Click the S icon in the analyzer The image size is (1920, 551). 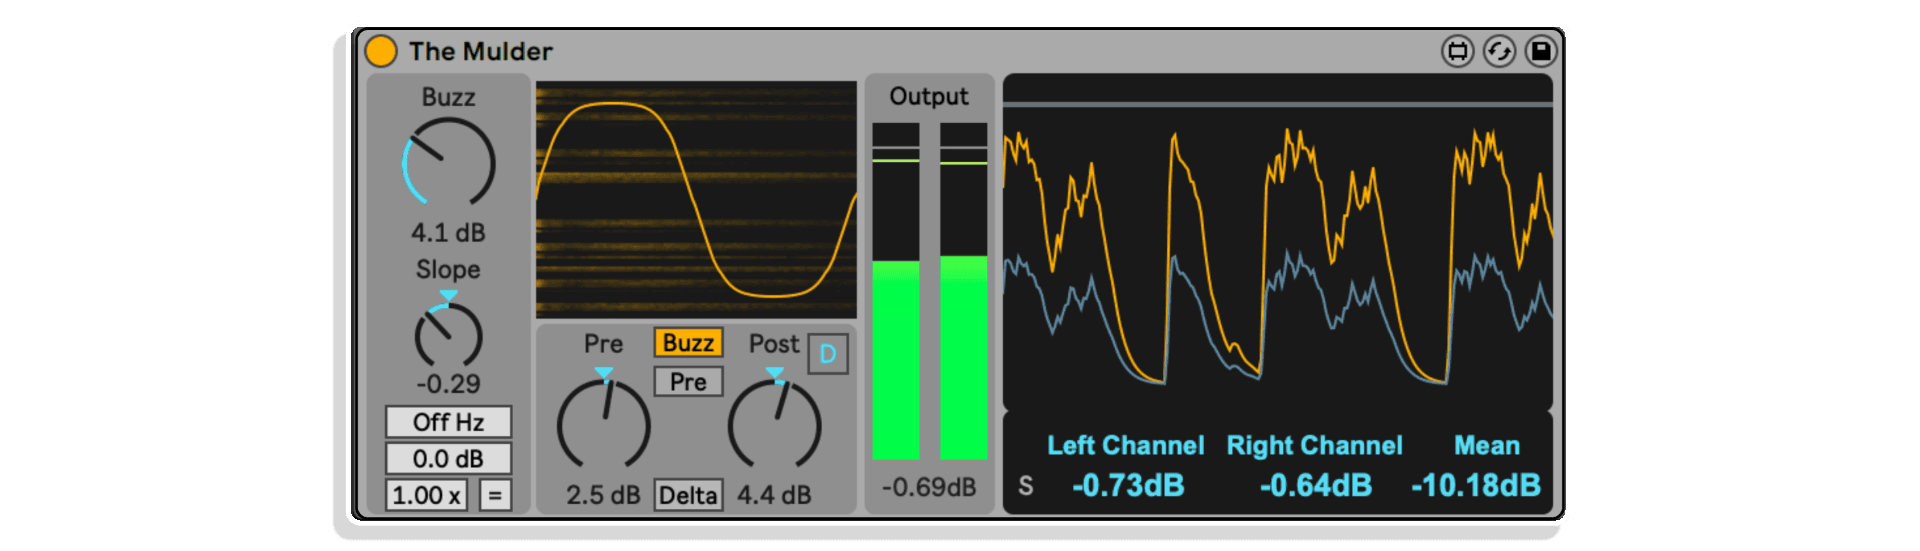pyautogui.click(x=1025, y=486)
